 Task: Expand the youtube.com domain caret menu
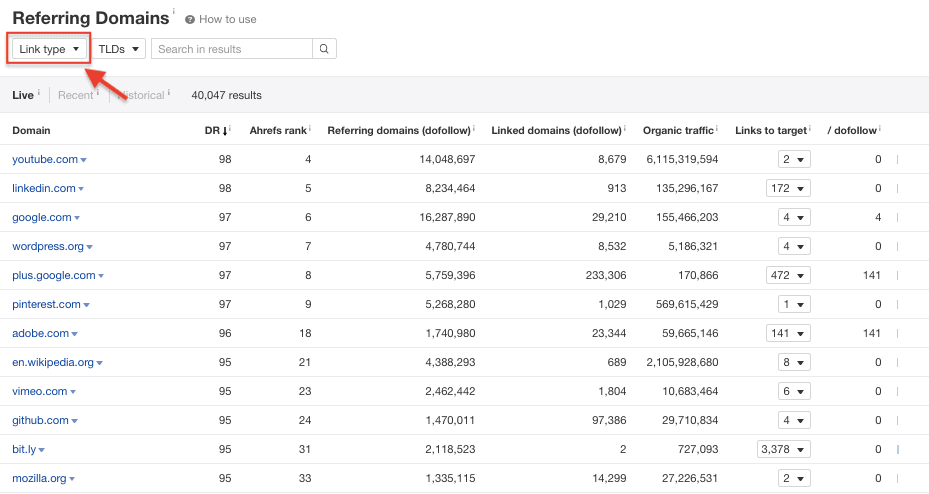pyautogui.click(x=84, y=160)
